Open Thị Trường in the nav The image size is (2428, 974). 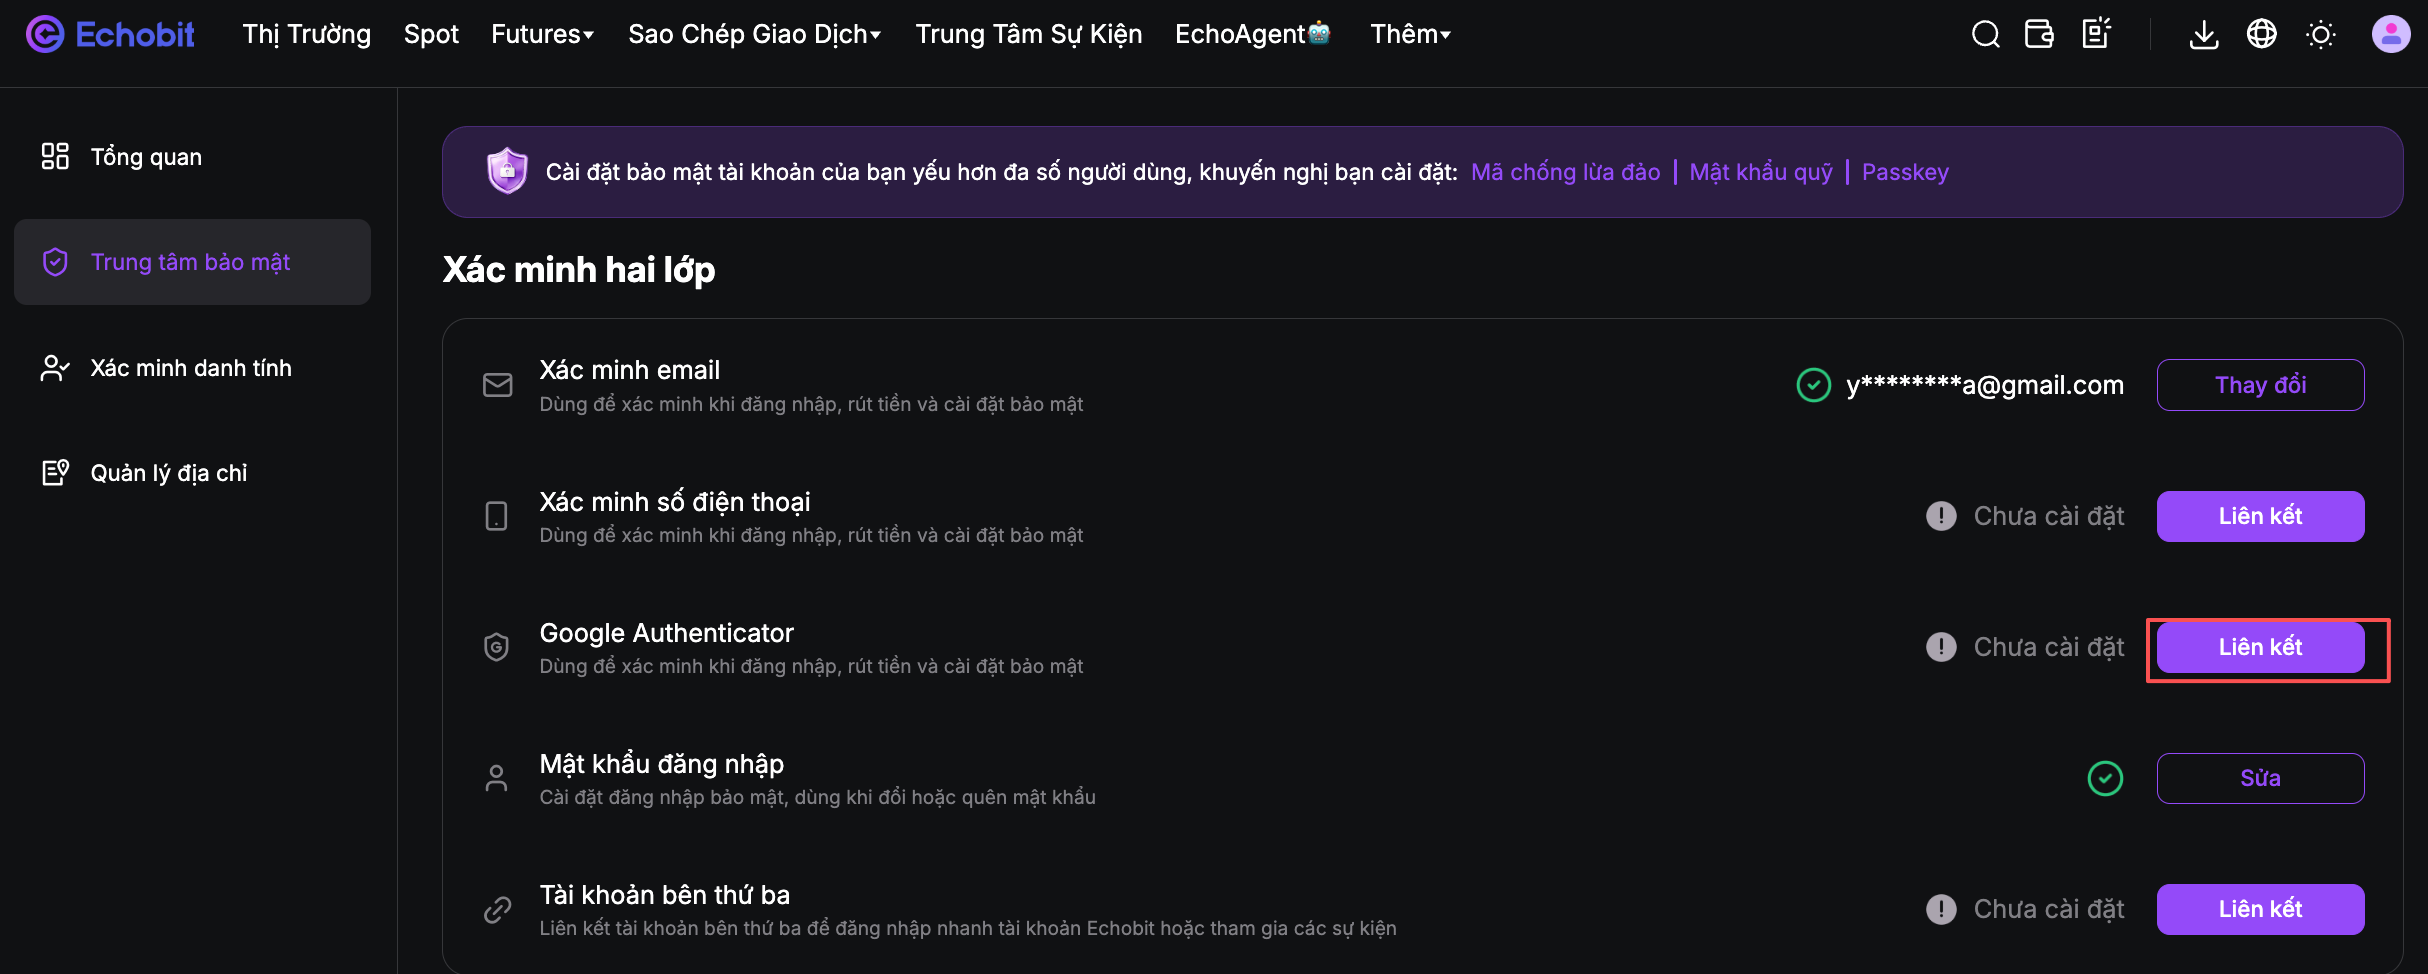click(306, 34)
